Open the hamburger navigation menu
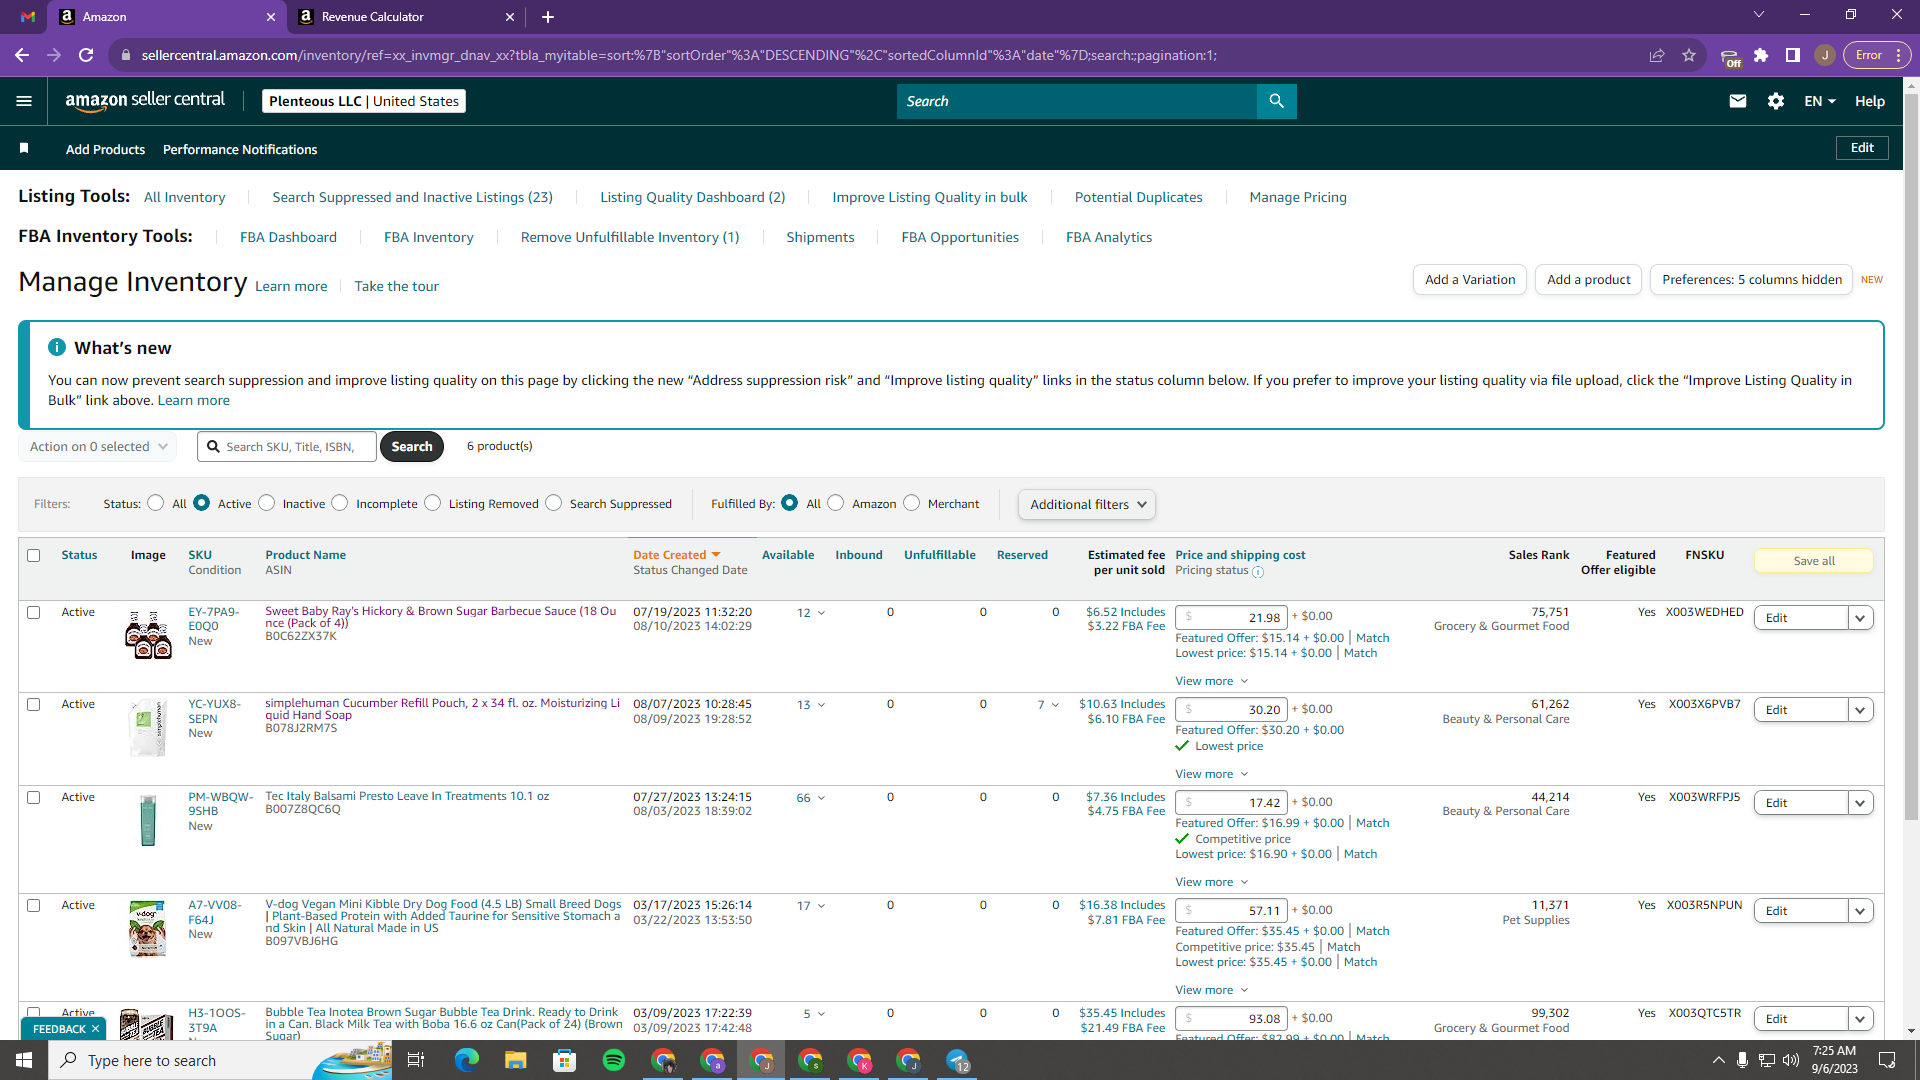The image size is (1920, 1080). pos(24,101)
